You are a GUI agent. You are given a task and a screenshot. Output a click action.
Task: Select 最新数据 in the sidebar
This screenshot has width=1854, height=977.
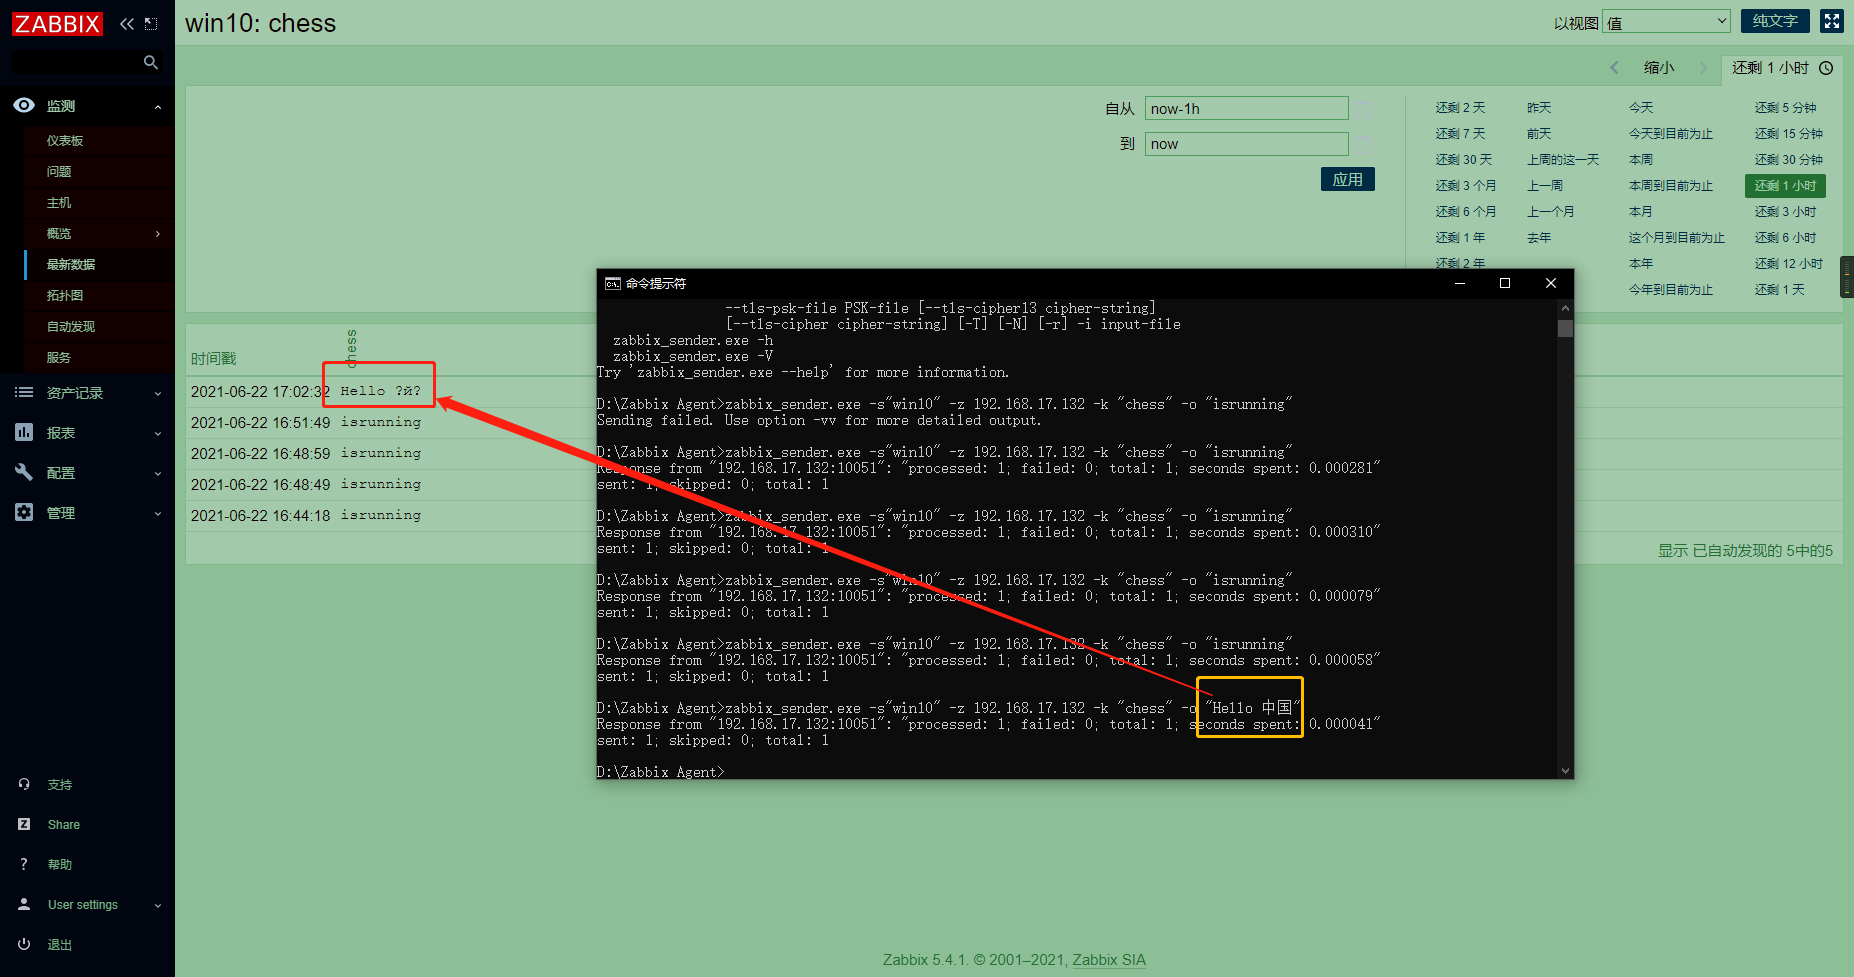71,265
